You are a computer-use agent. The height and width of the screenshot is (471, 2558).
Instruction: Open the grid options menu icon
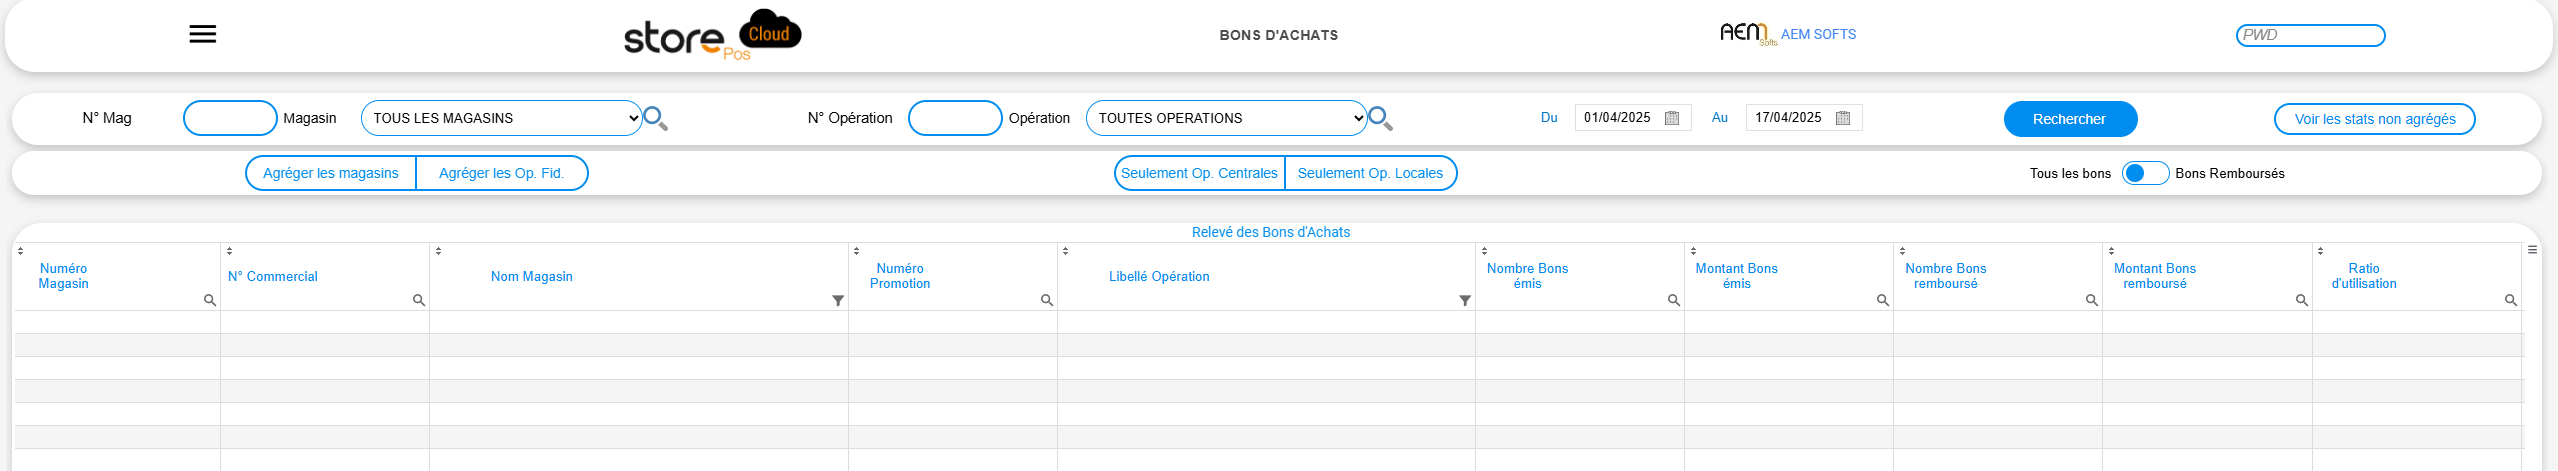click(2533, 250)
